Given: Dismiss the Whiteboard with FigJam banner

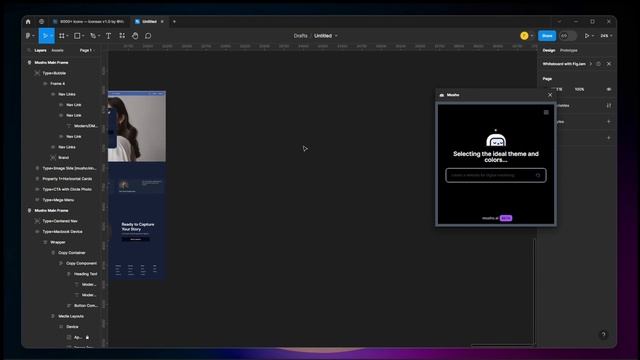Looking at the screenshot, I should coord(609,64).
